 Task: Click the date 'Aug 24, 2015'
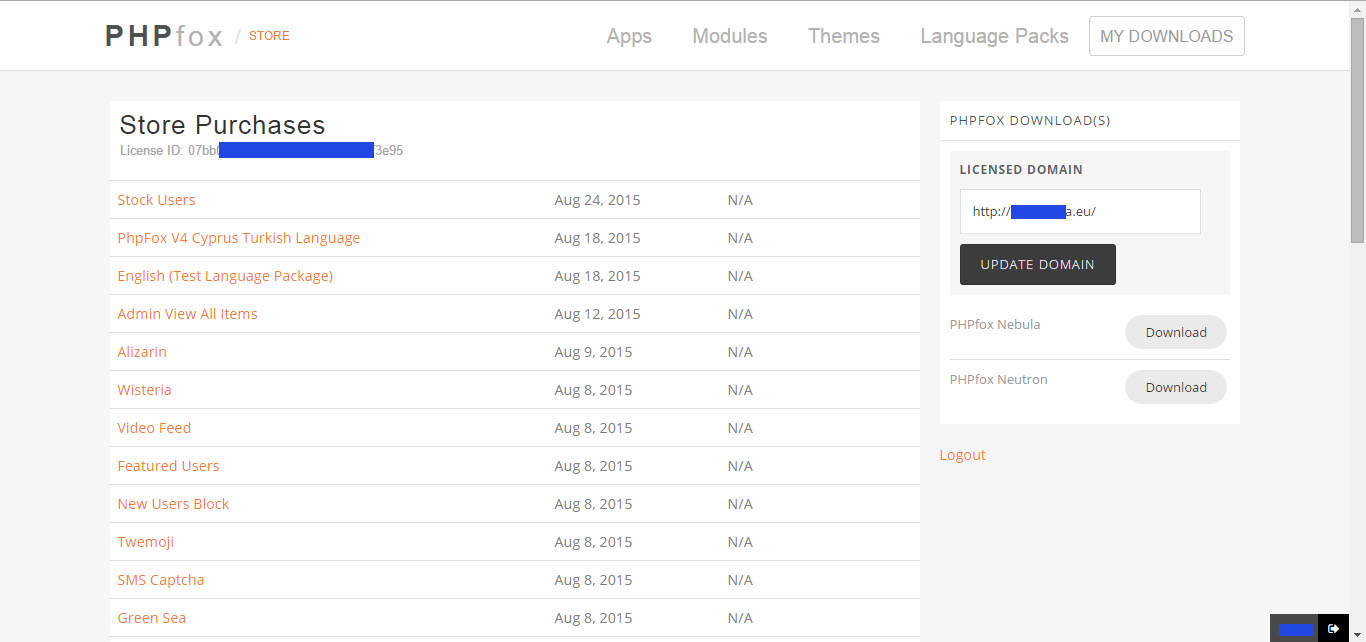(x=597, y=200)
